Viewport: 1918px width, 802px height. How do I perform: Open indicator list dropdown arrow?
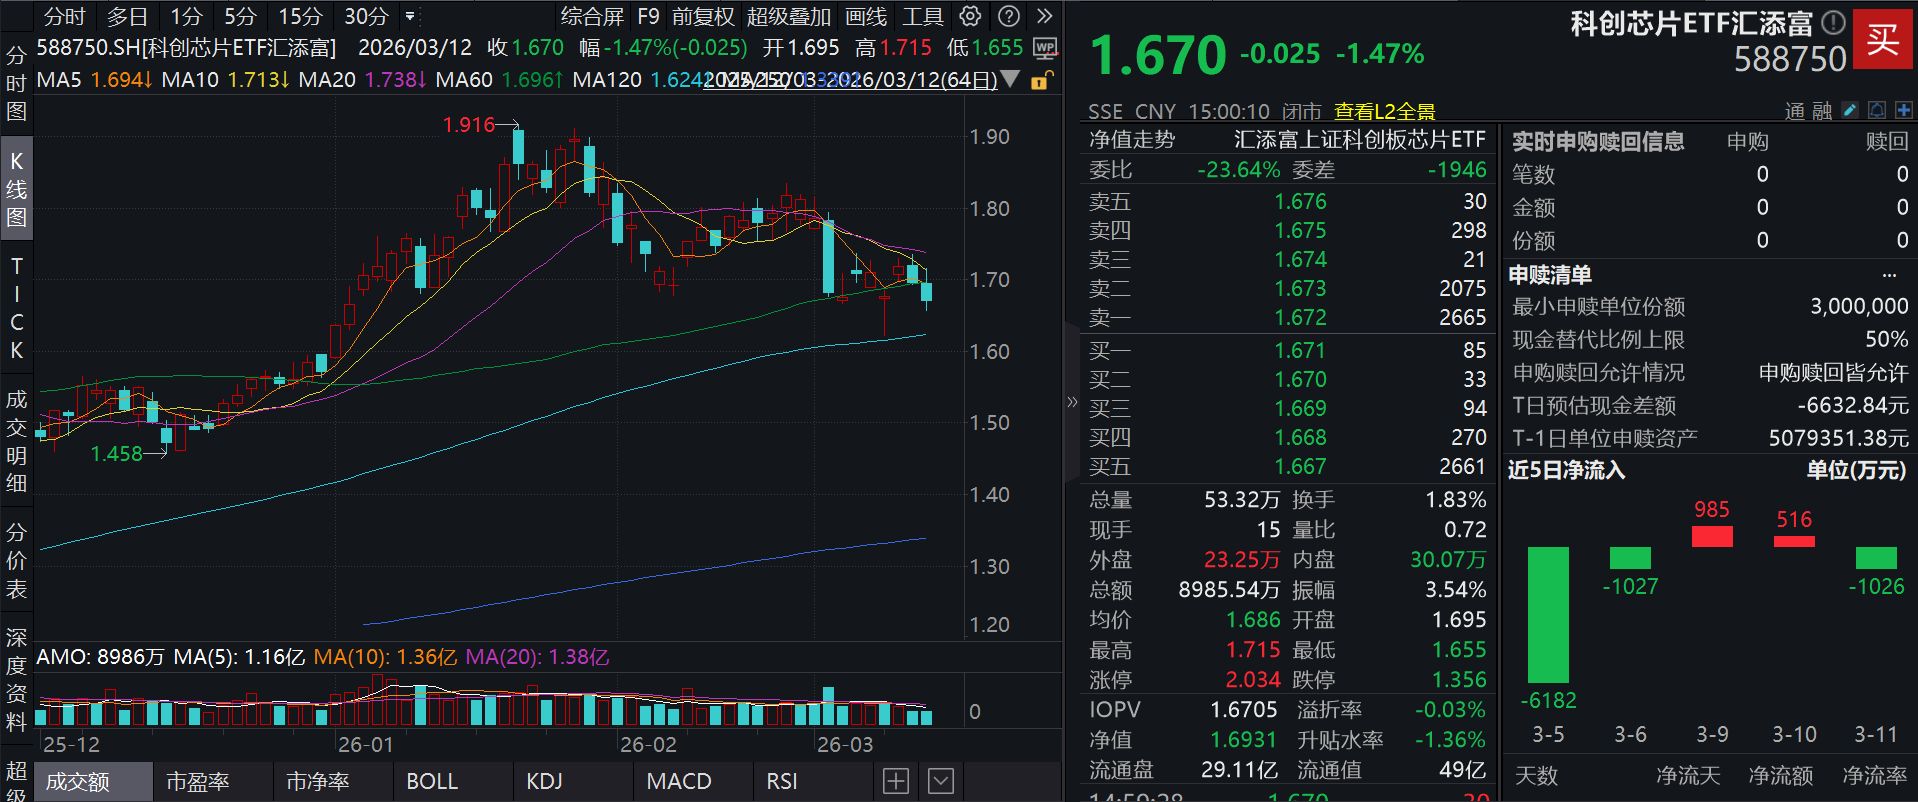click(941, 781)
